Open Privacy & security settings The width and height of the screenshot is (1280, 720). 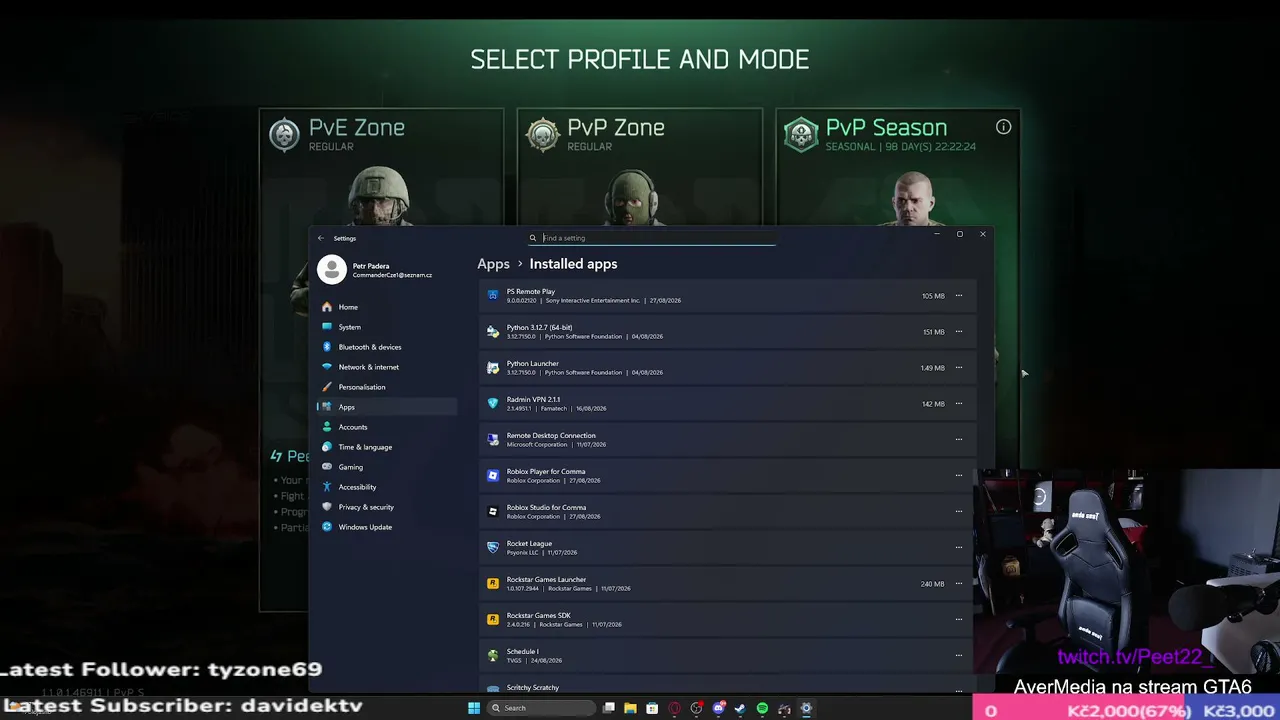[387, 507]
